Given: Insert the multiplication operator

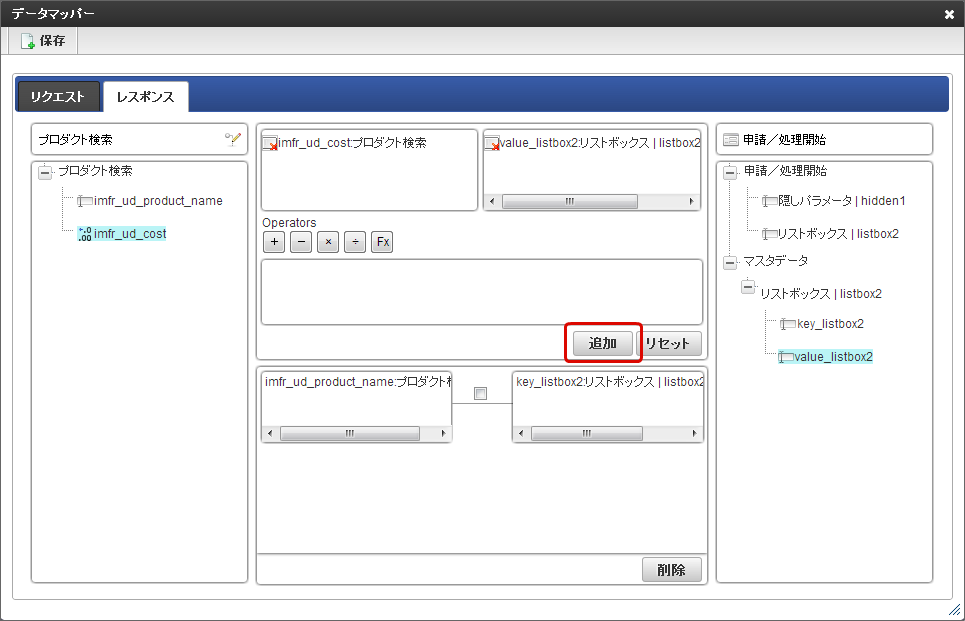Looking at the screenshot, I should pos(328,242).
